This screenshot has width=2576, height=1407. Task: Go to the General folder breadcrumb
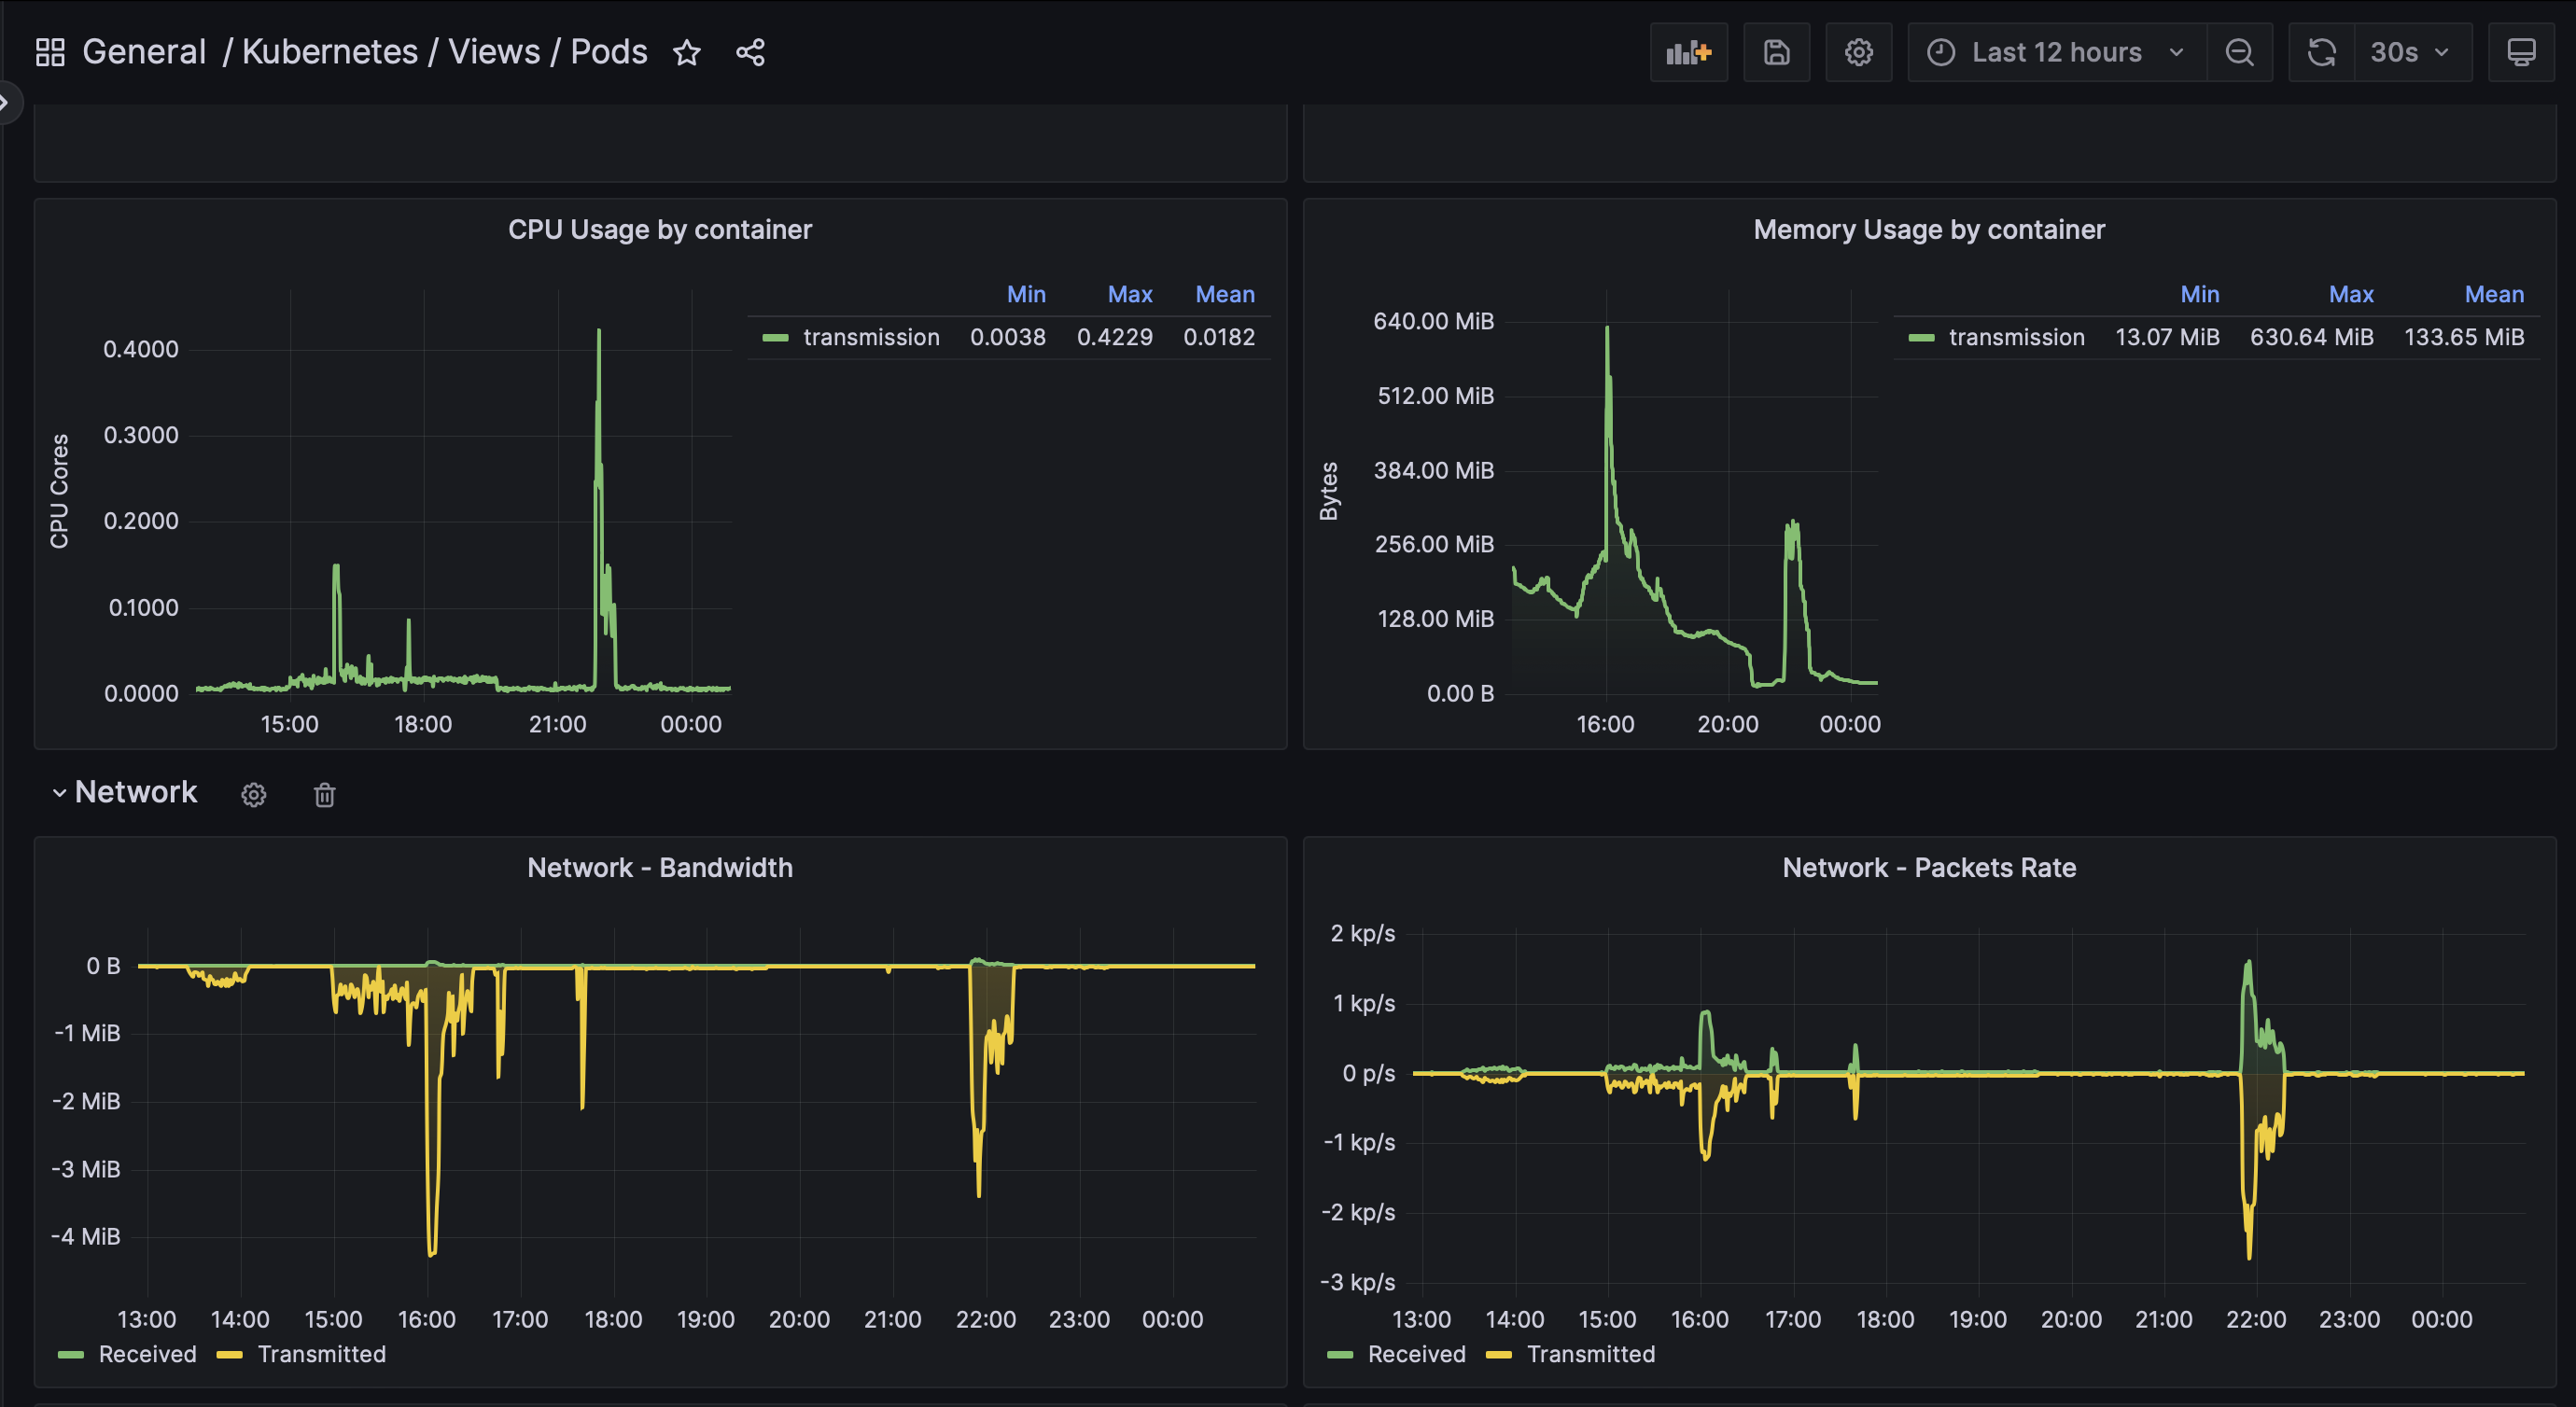click(144, 52)
